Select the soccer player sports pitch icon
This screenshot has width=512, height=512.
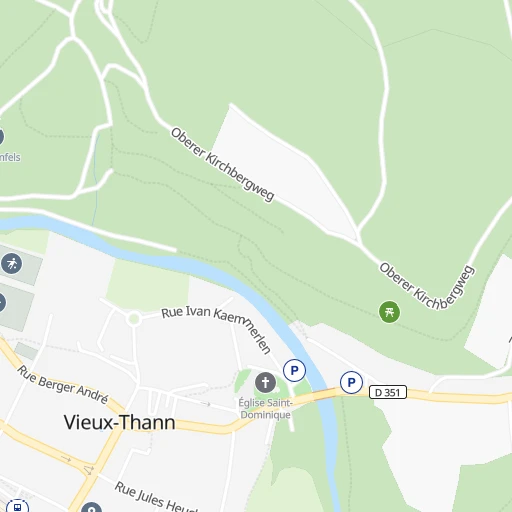tap(12, 264)
